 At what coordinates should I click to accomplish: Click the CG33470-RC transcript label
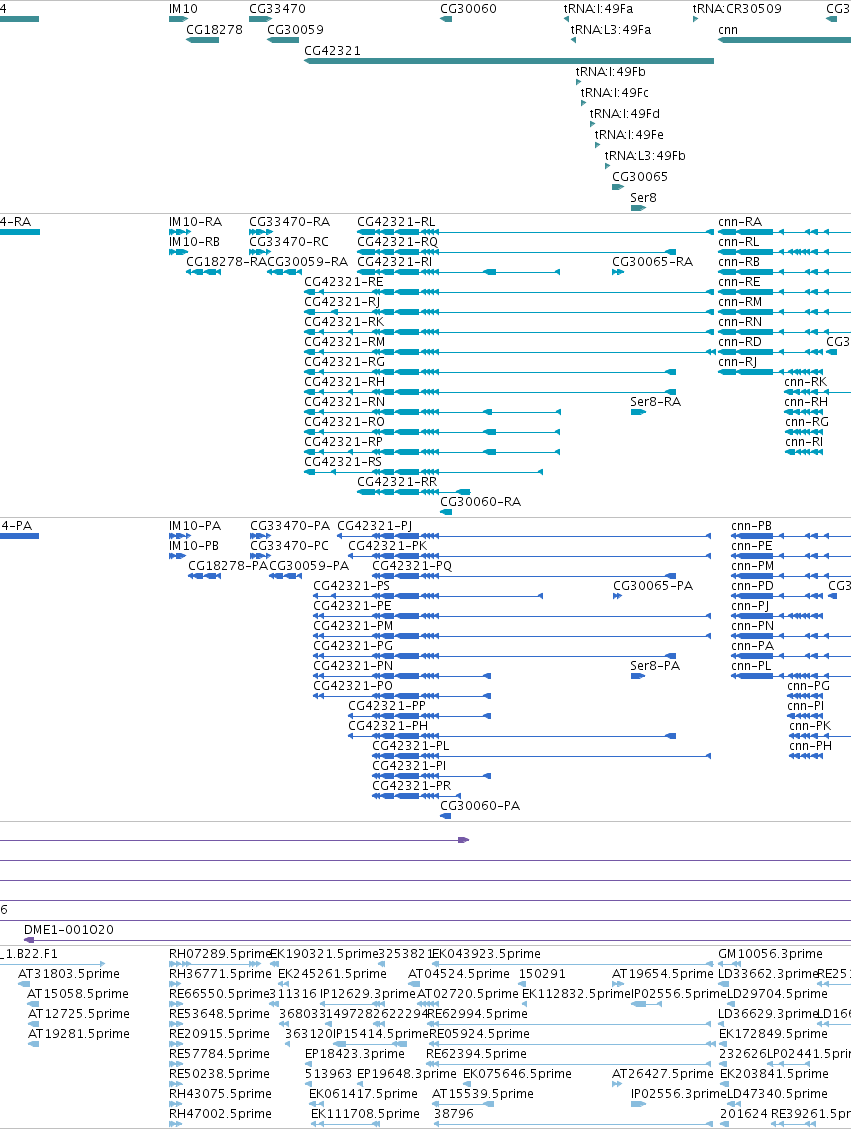(x=289, y=242)
